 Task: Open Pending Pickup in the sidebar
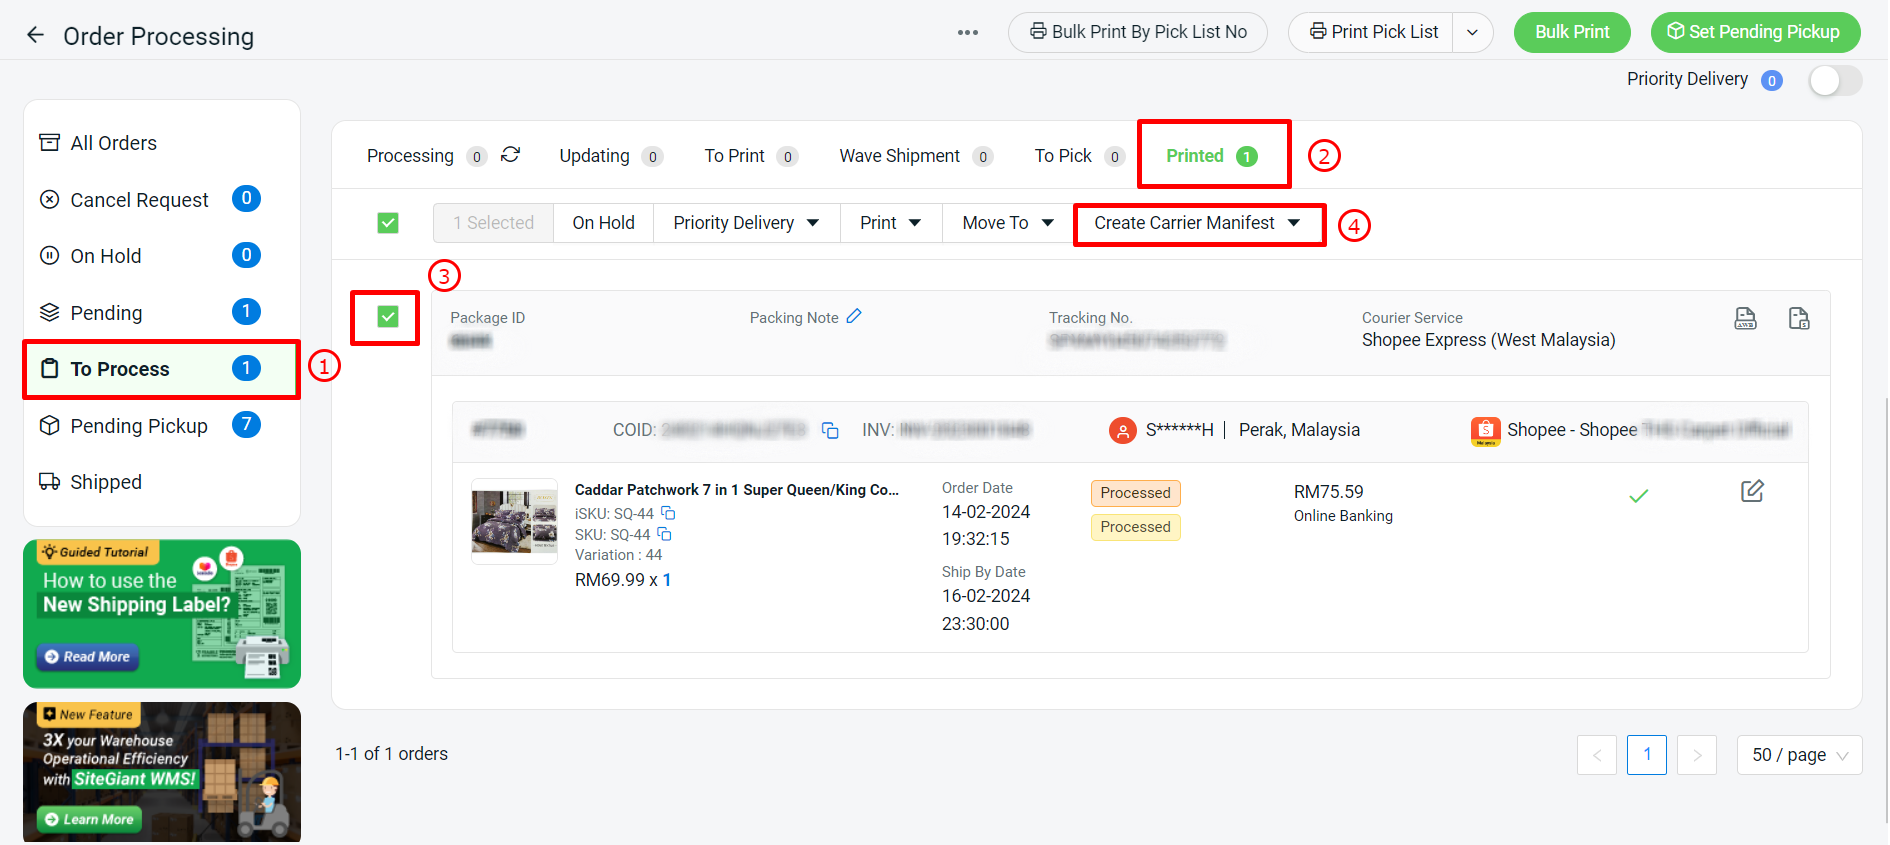(139, 426)
